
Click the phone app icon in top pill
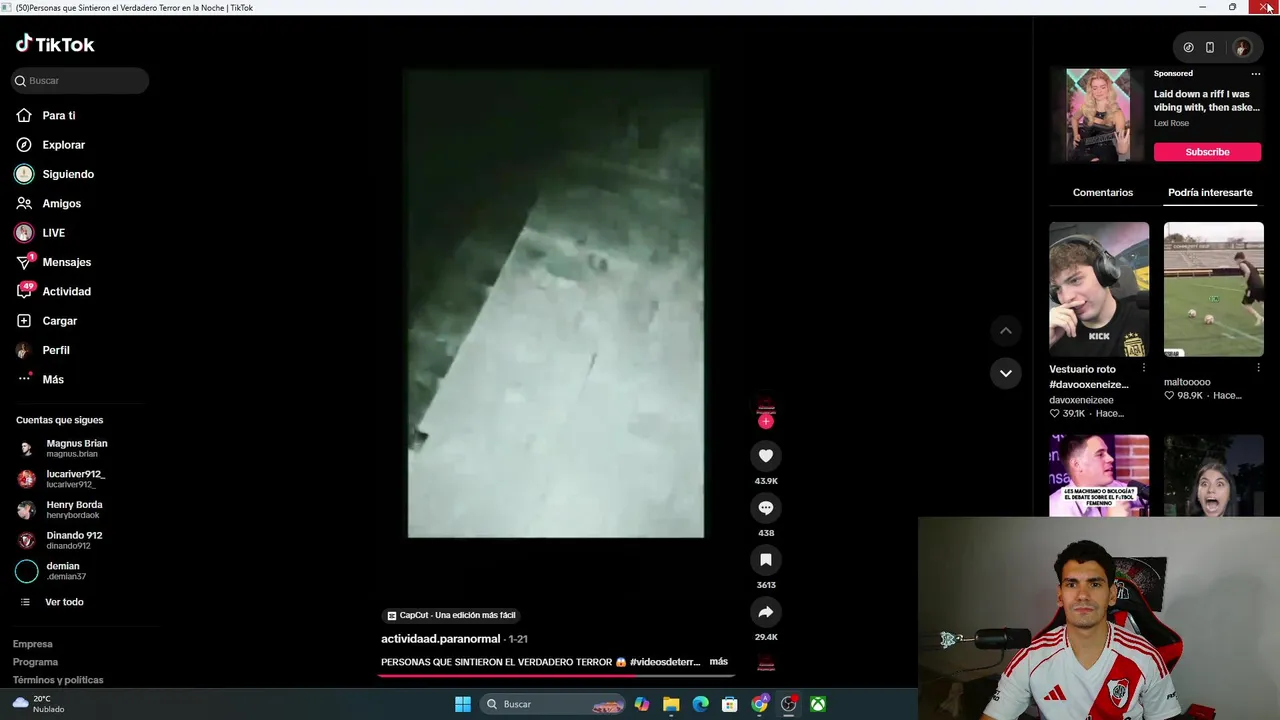coord(1210,47)
